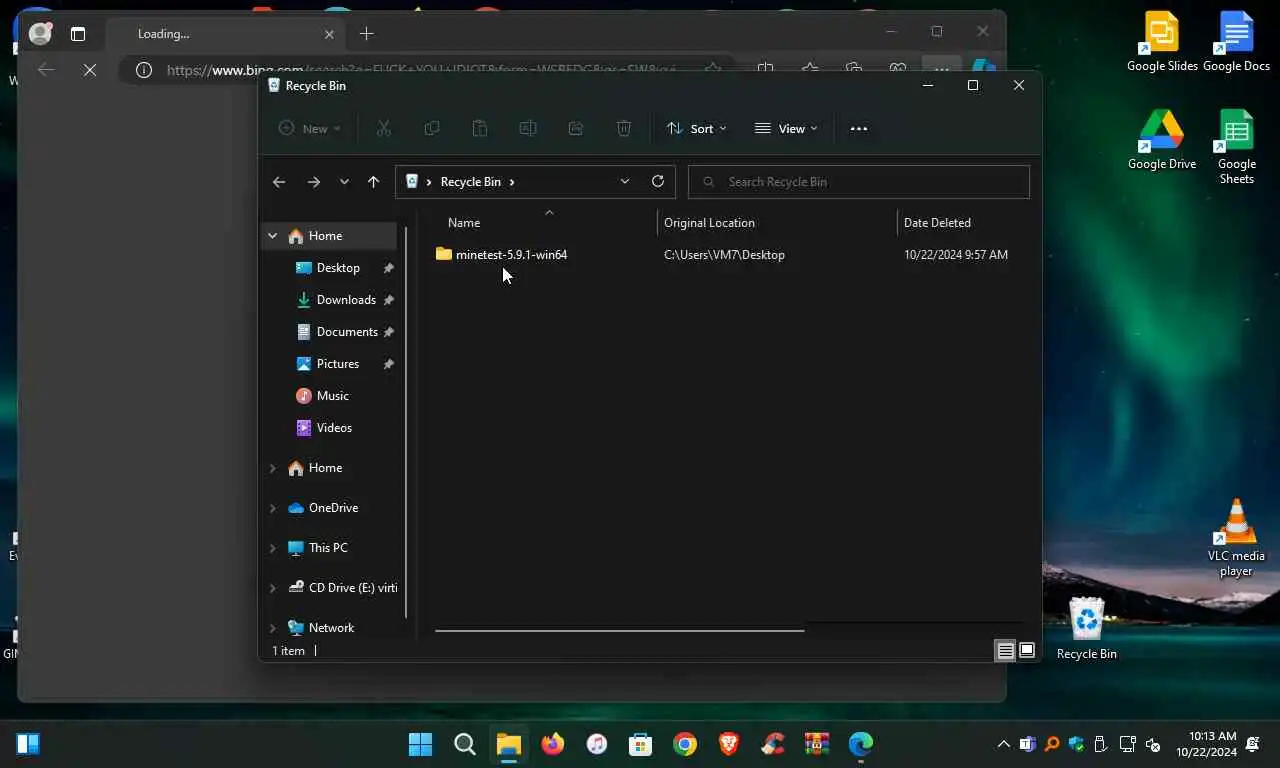Go up one folder level arrow
The height and width of the screenshot is (768, 1280).
(373, 182)
